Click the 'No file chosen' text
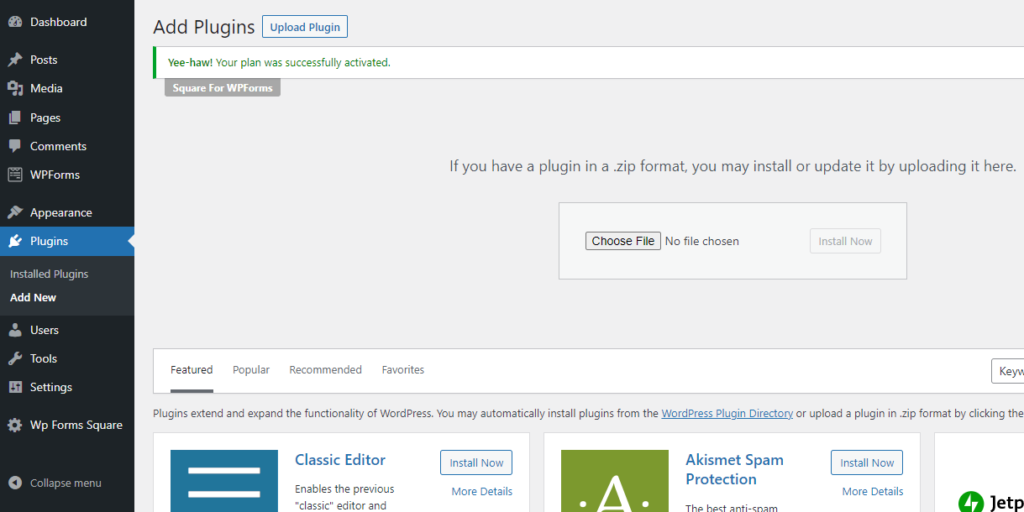1024x512 pixels. pyautogui.click(x=702, y=241)
